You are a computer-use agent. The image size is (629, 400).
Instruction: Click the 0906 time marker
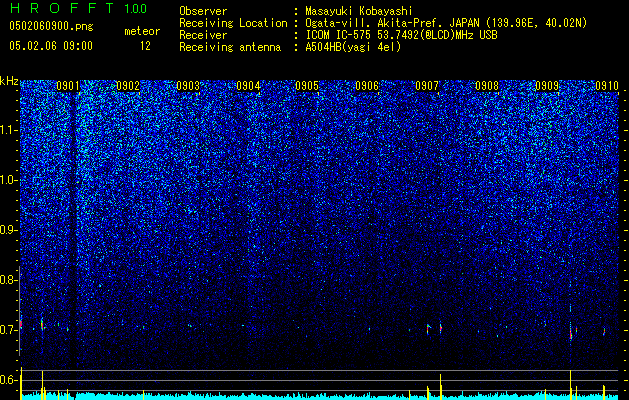click(367, 86)
